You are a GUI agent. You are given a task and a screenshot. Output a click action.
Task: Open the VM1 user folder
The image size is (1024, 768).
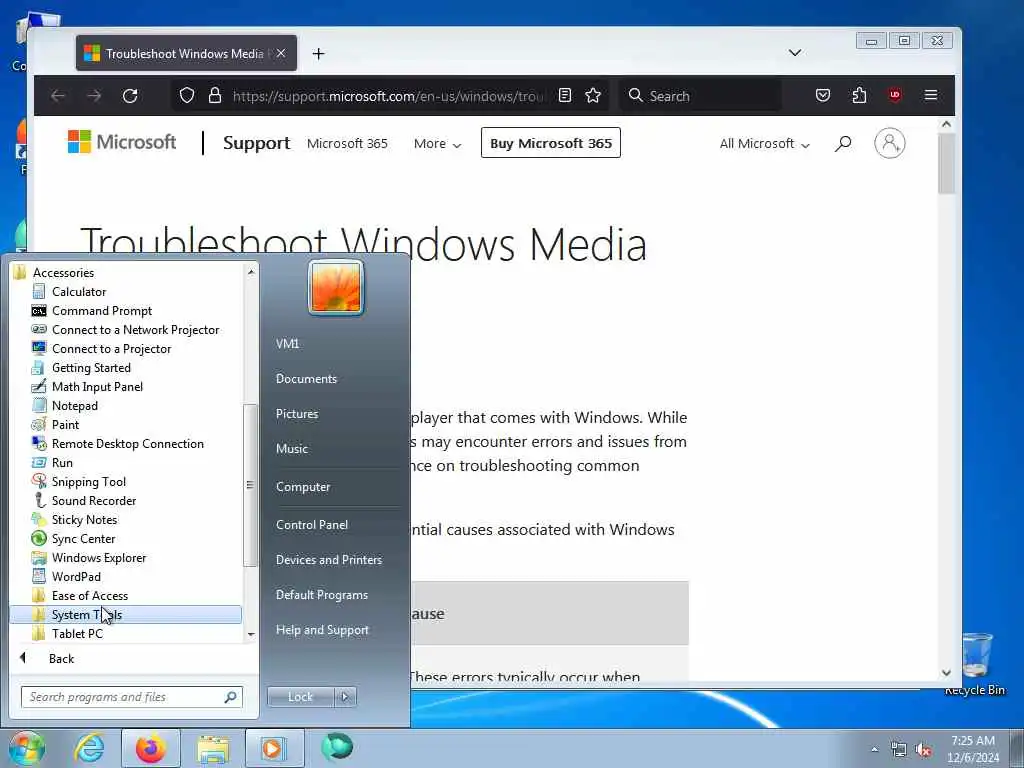click(287, 344)
